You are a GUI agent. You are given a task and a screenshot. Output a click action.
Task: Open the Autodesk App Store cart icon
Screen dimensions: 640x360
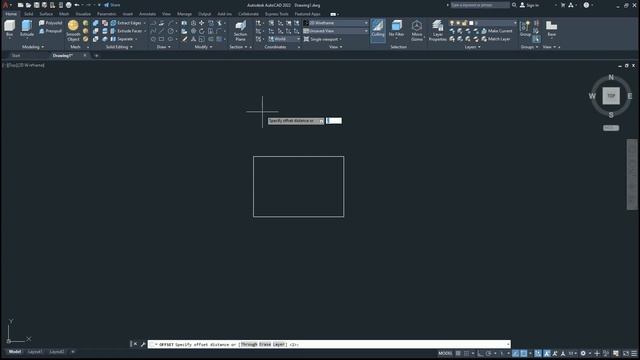[563, 5]
